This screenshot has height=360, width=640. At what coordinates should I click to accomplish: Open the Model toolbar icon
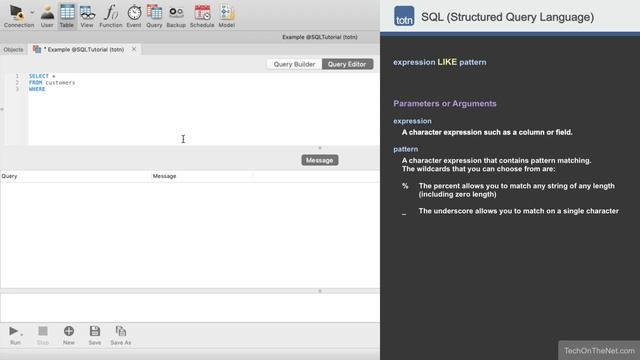(227, 16)
